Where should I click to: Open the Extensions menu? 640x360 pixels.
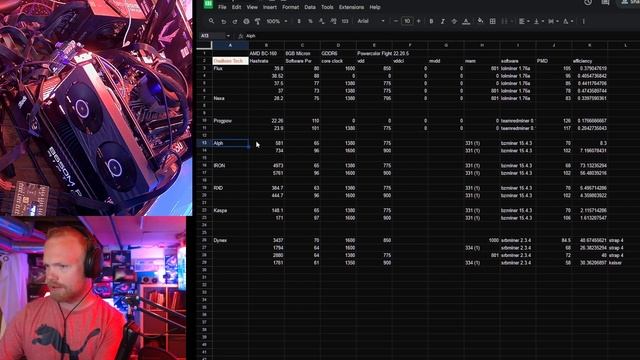click(351, 7)
